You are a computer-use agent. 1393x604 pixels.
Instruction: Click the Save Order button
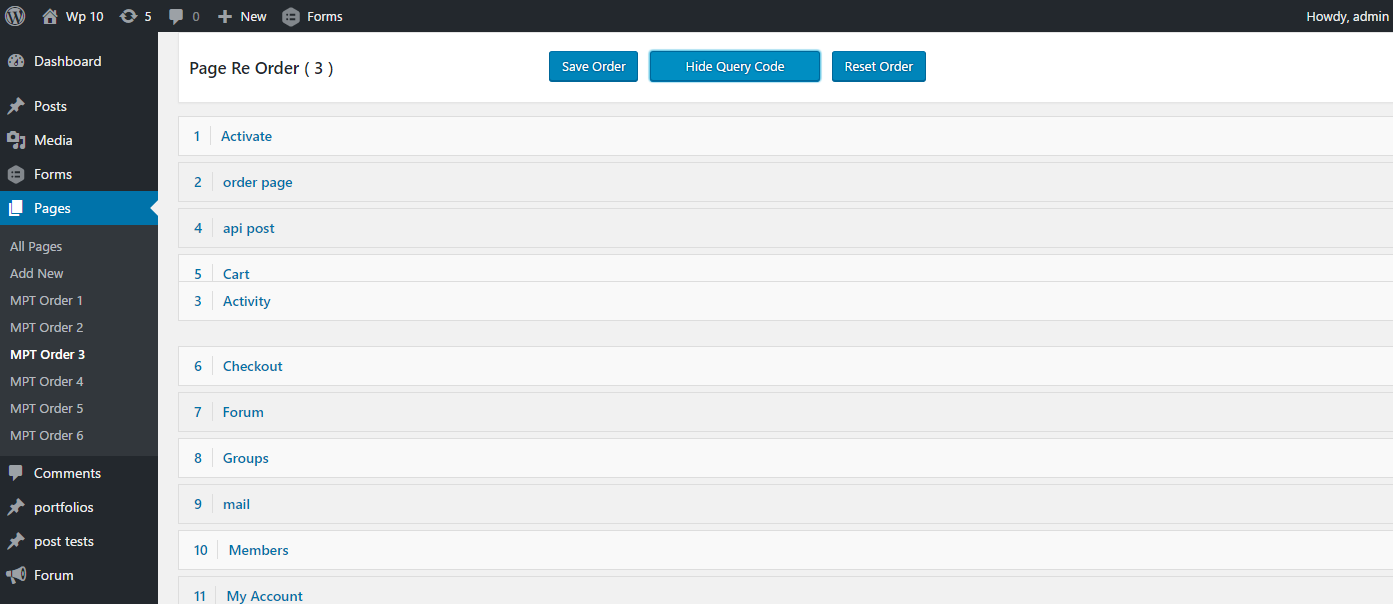point(593,67)
